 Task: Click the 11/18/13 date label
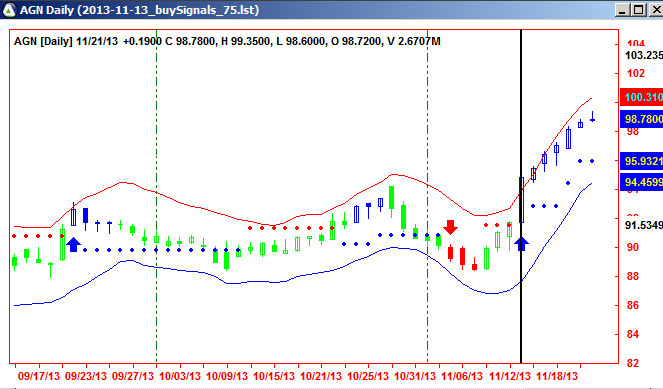click(x=557, y=376)
